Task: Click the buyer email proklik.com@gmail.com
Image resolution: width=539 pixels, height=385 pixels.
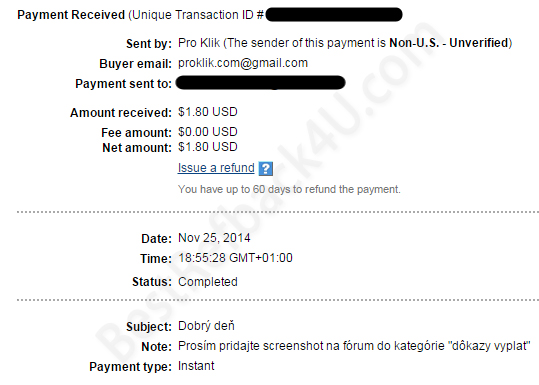Action: (x=243, y=63)
